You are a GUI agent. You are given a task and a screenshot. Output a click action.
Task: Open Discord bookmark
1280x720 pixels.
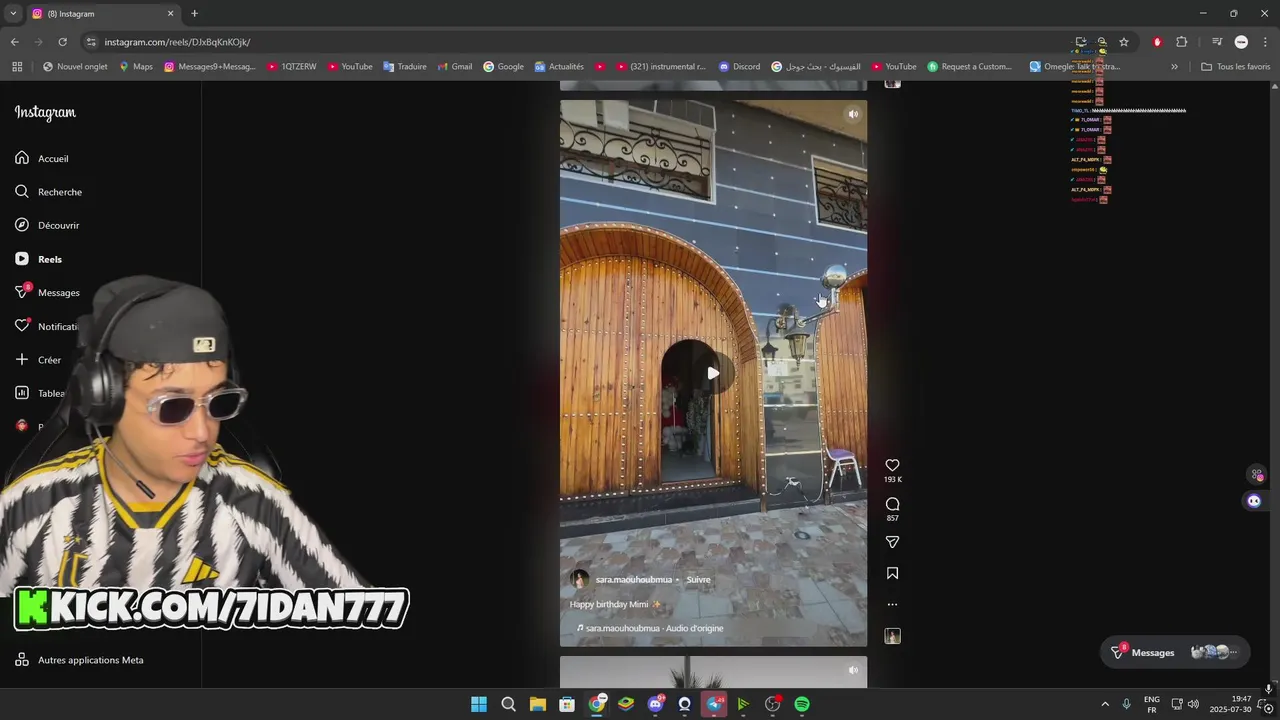tap(739, 67)
